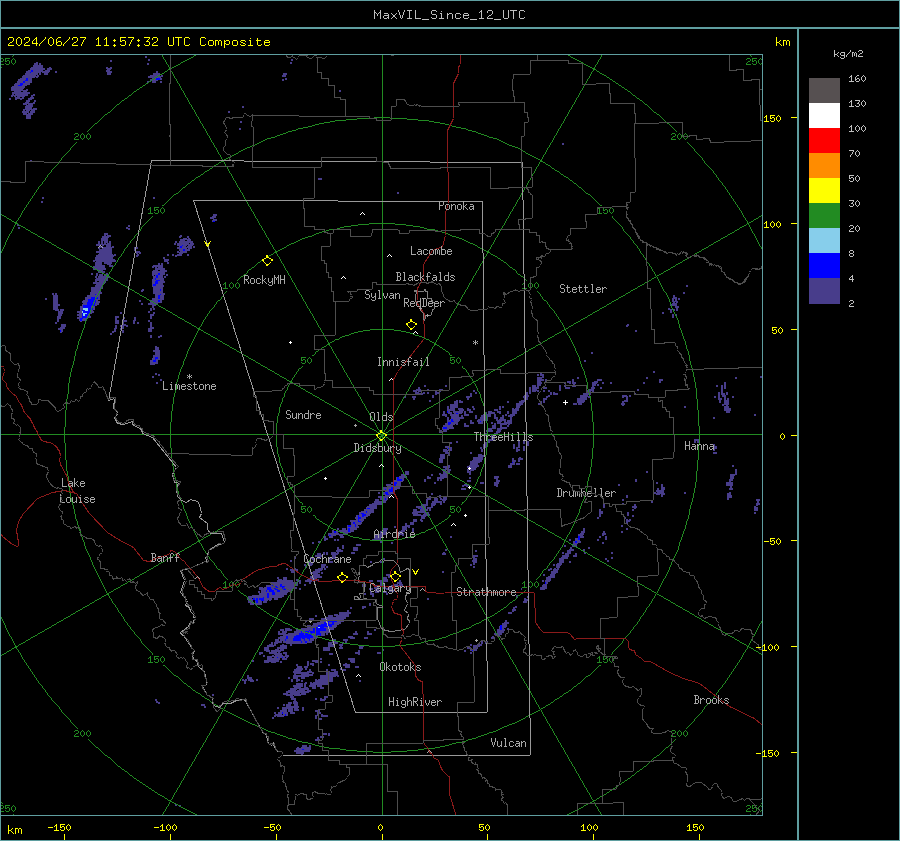Click the Blackfalds city label

coord(425,277)
